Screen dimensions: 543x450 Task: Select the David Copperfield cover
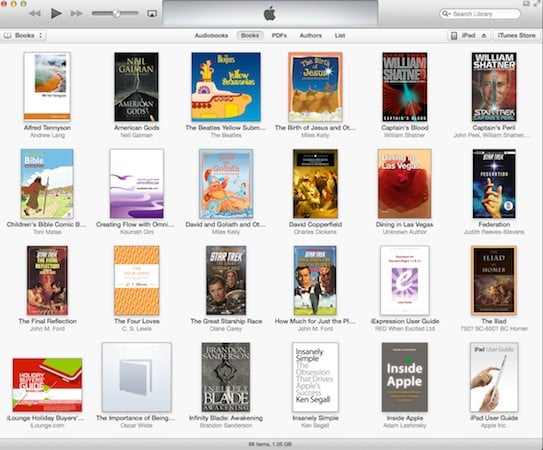[x=315, y=183]
